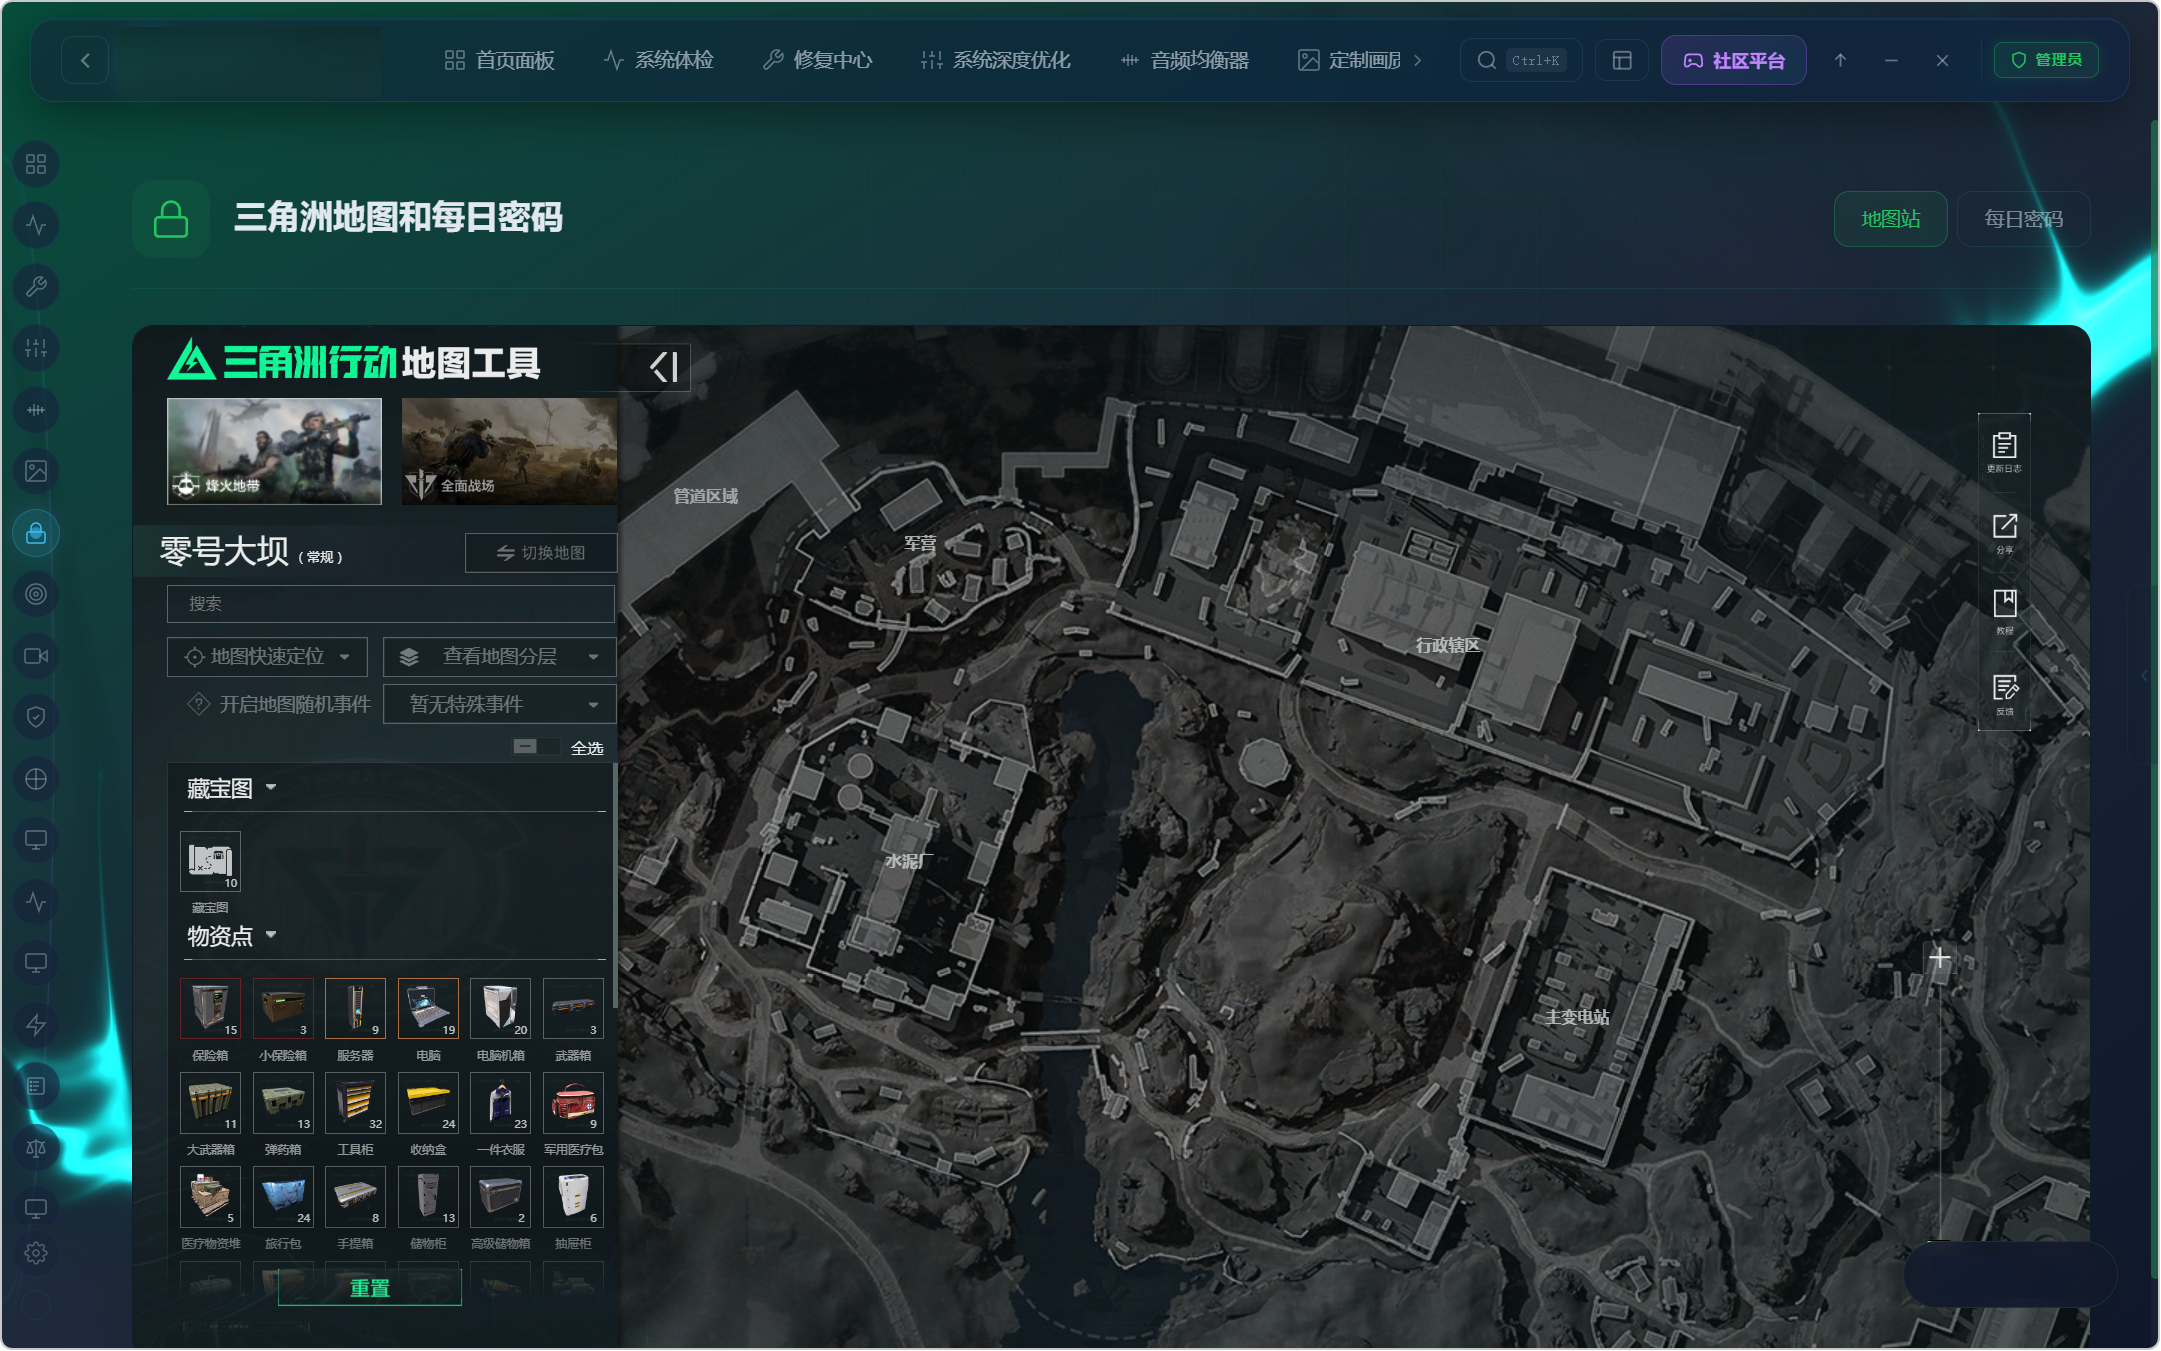Toggle the 武器箱 weapon case markers
The height and width of the screenshot is (1351, 2161).
[x=573, y=1008]
